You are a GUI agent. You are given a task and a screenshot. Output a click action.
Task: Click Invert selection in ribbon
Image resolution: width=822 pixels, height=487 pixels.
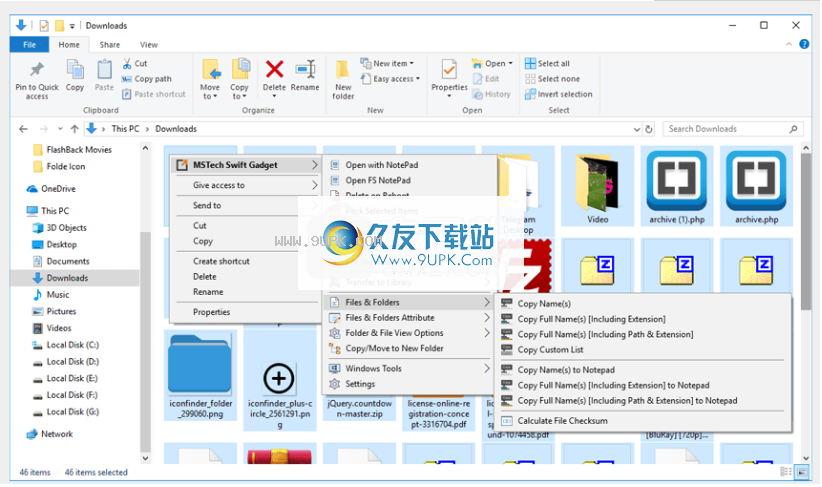pyautogui.click(x=559, y=94)
